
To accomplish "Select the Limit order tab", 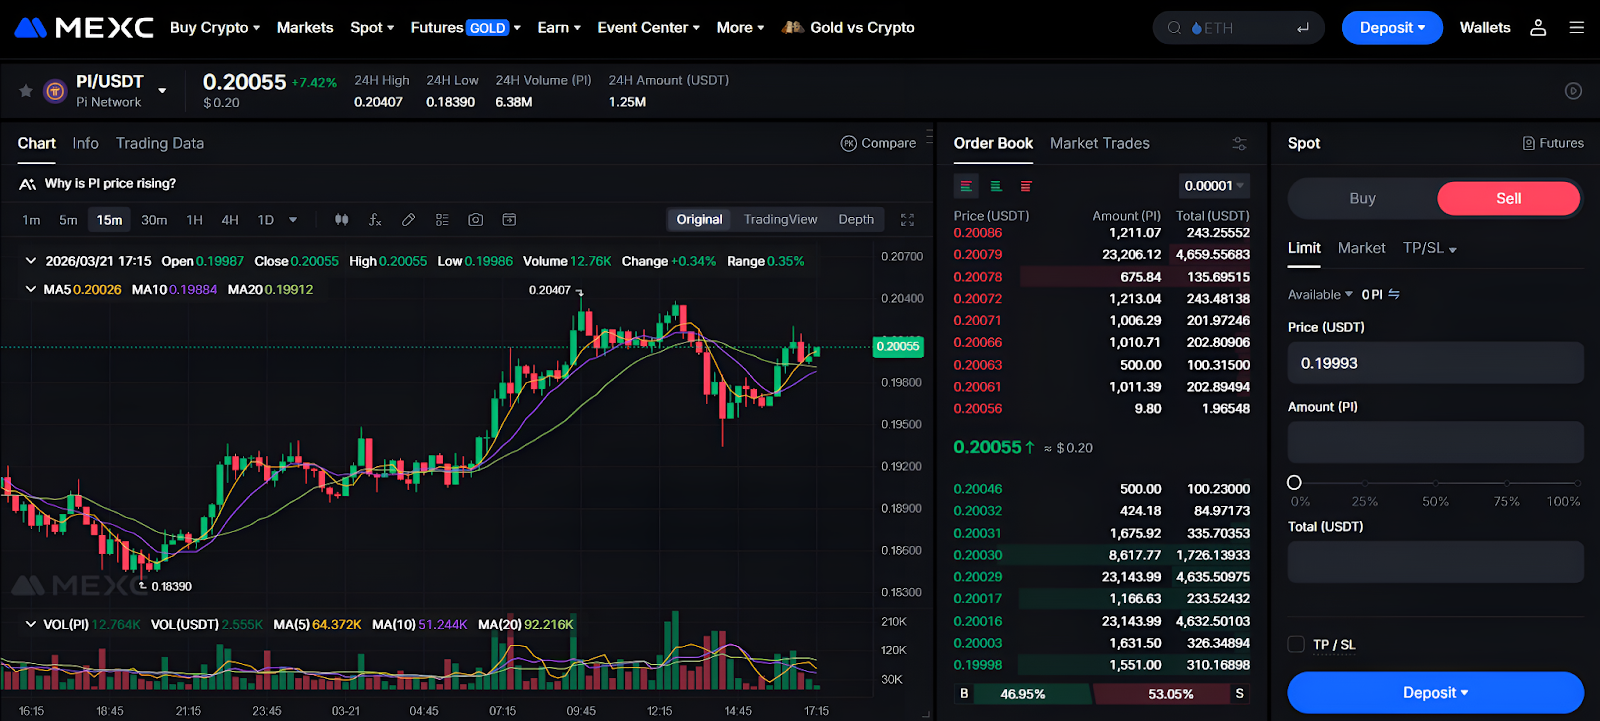I will pyautogui.click(x=1304, y=248).
